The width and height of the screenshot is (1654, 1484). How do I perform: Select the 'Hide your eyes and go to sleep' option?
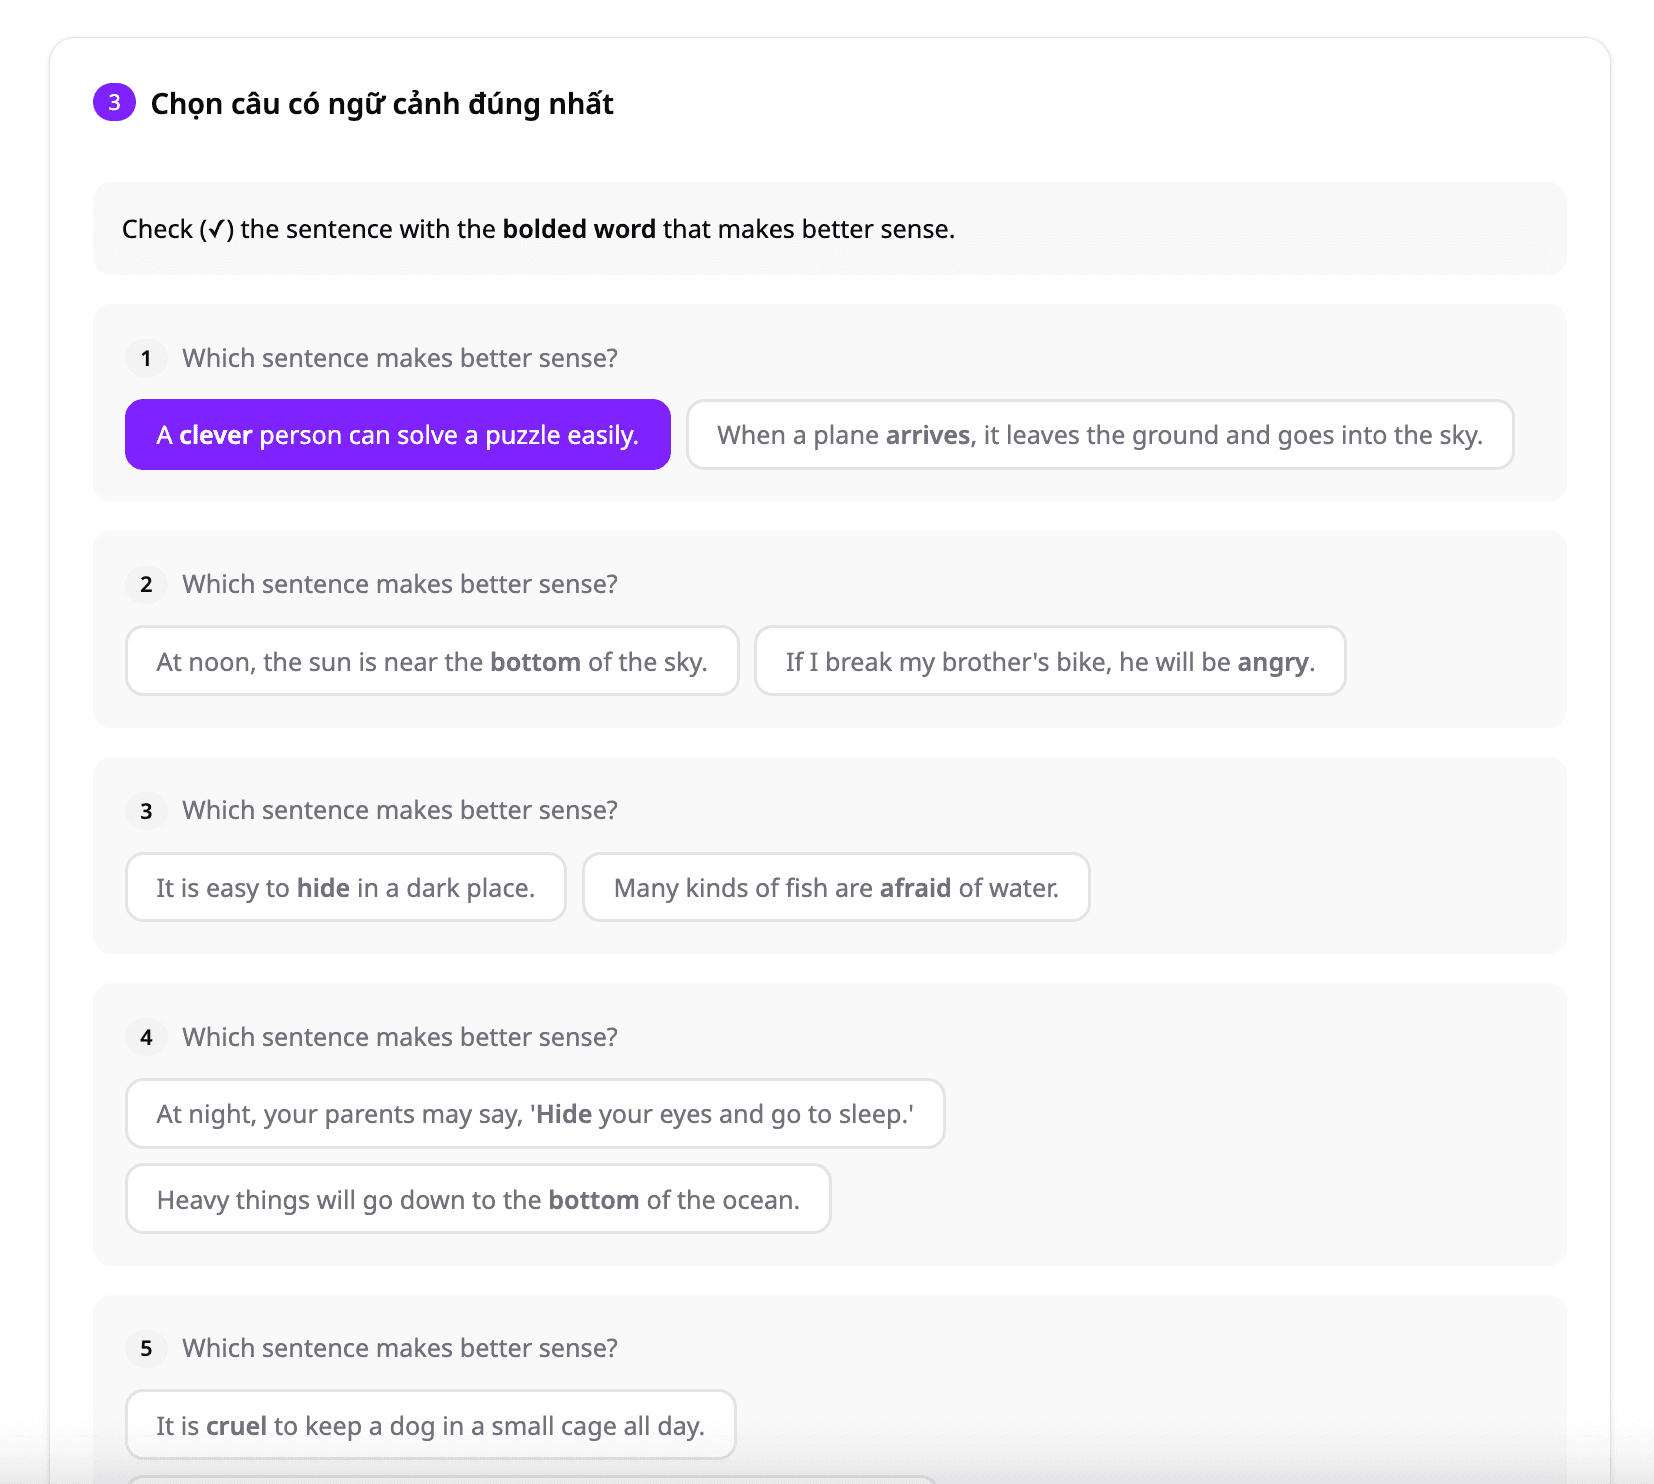(x=534, y=1114)
